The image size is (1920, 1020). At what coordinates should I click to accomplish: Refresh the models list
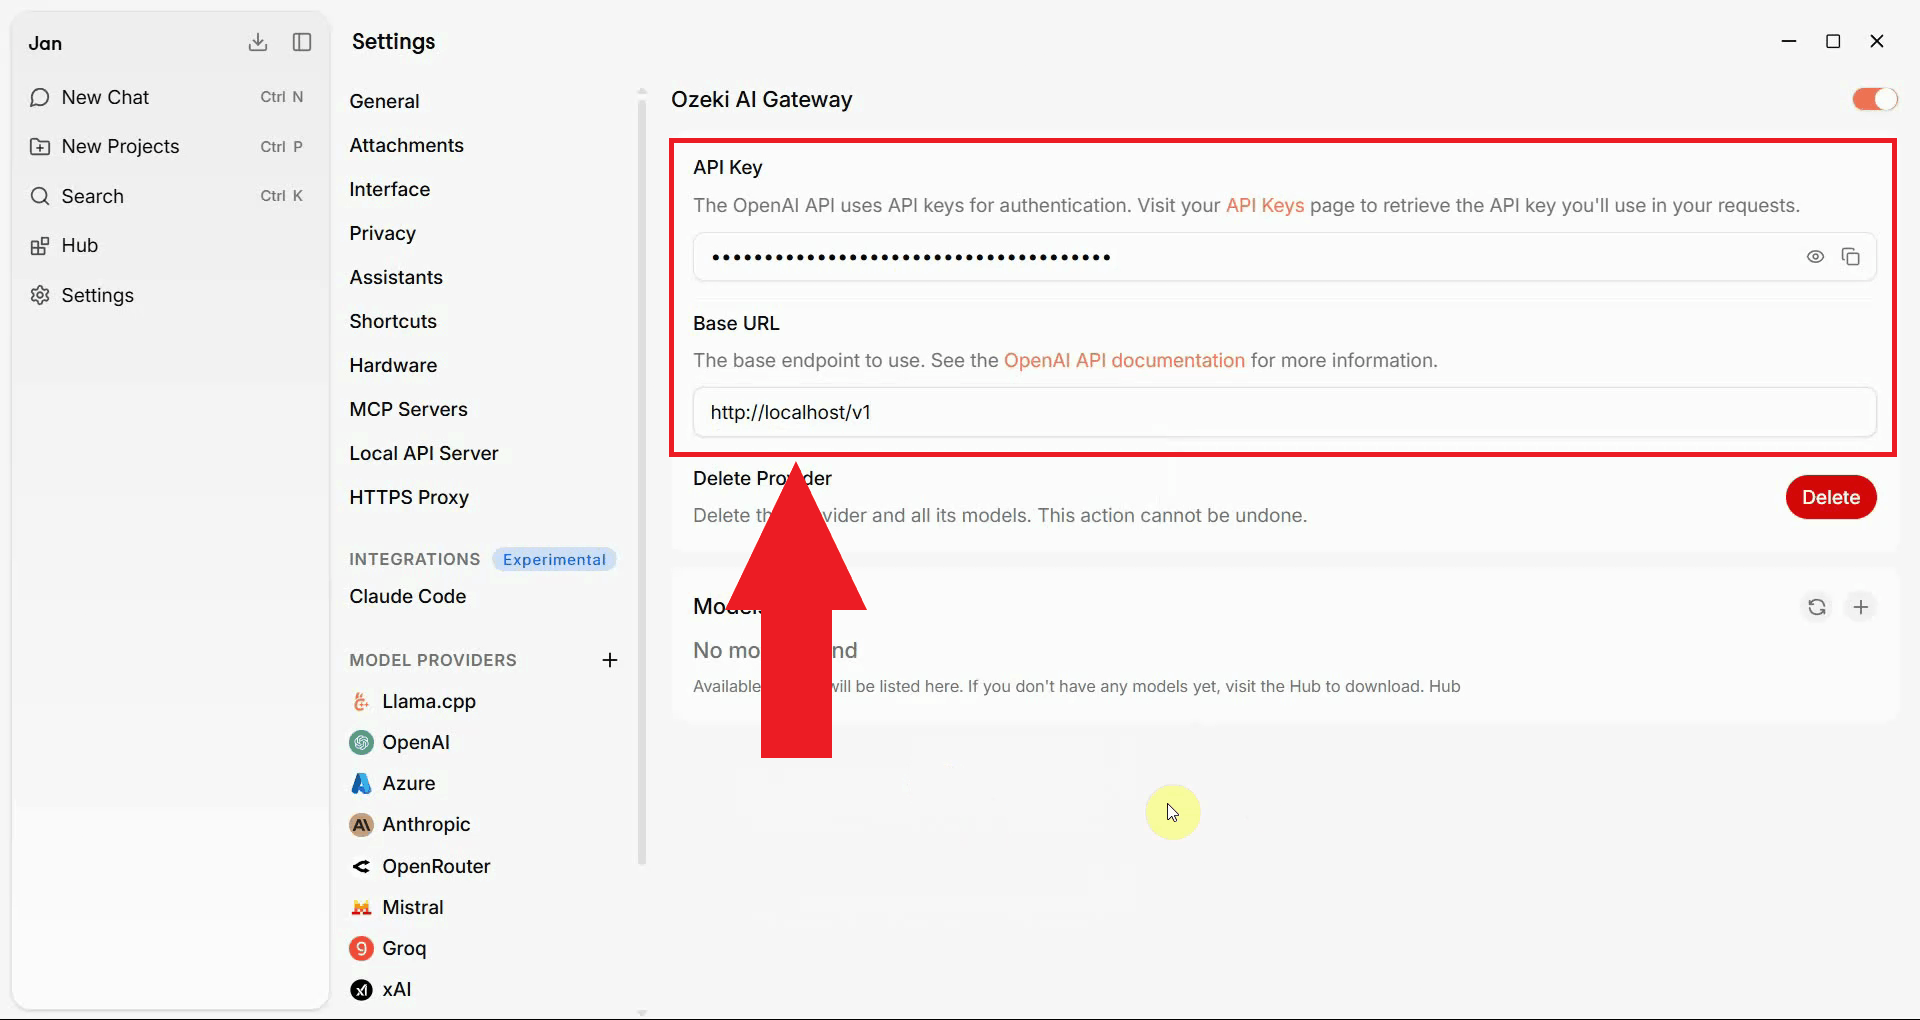[1816, 607]
